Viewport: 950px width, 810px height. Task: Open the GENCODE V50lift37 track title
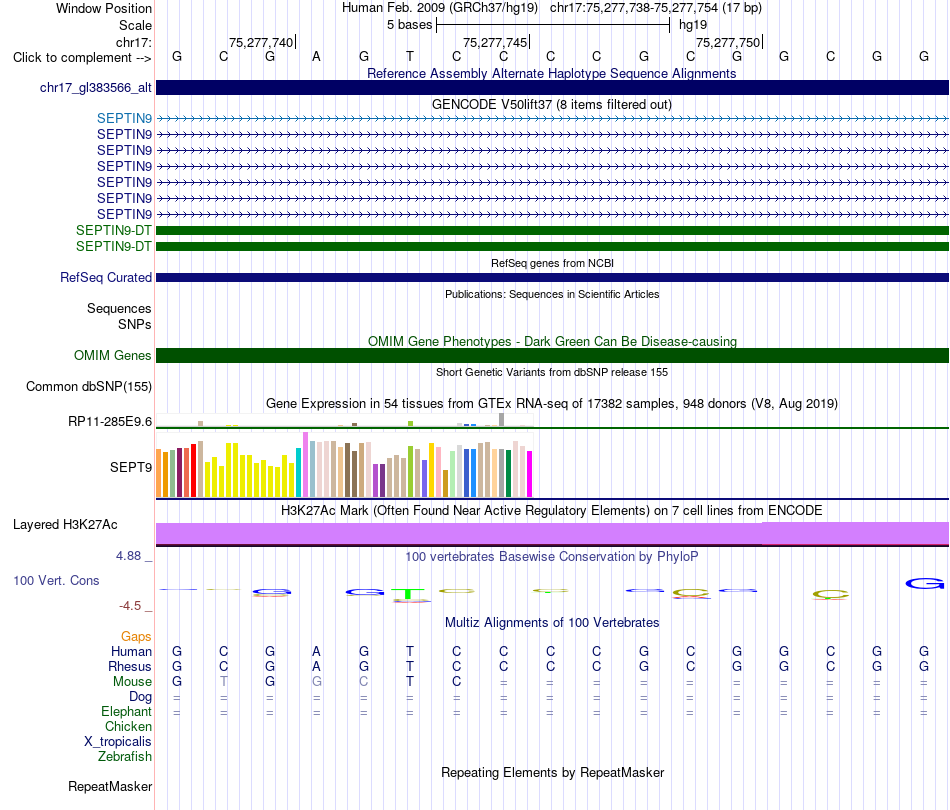pos(551,104)
